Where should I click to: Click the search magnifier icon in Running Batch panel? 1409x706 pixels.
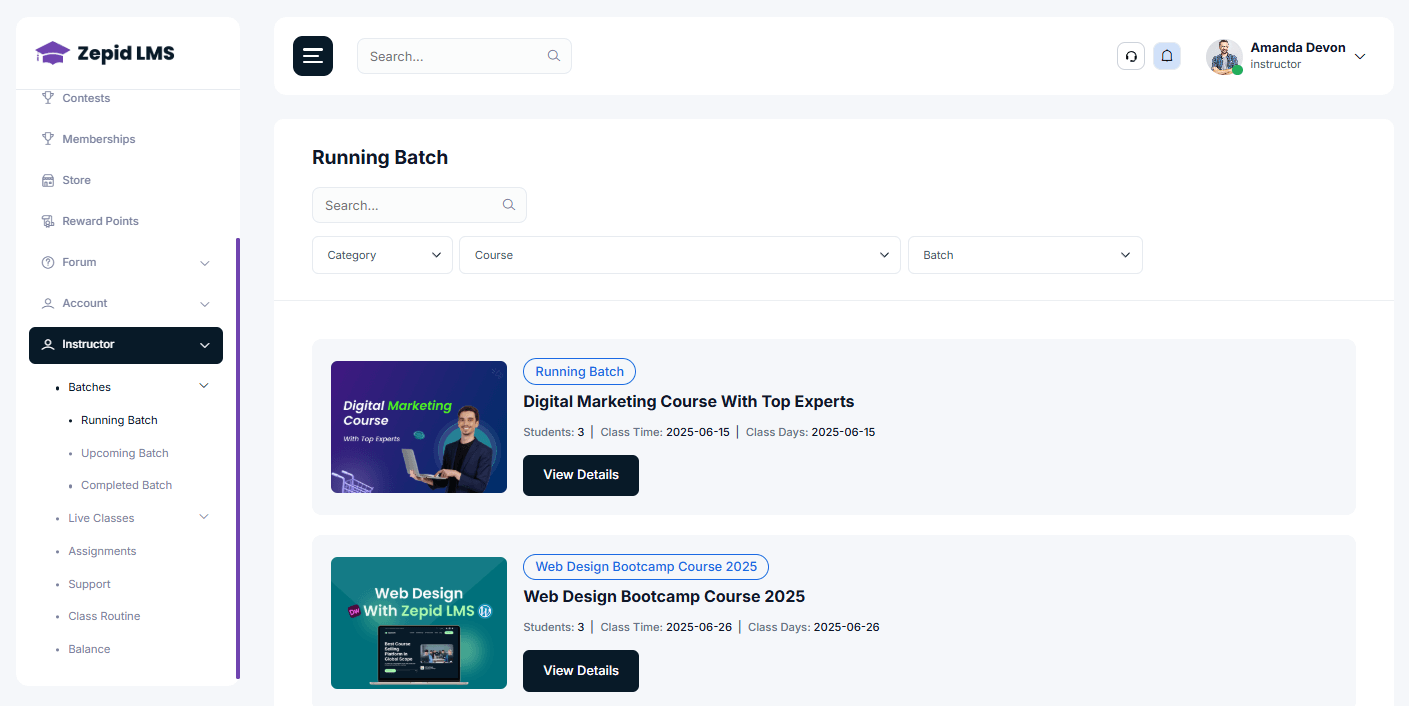pos(508,204)
